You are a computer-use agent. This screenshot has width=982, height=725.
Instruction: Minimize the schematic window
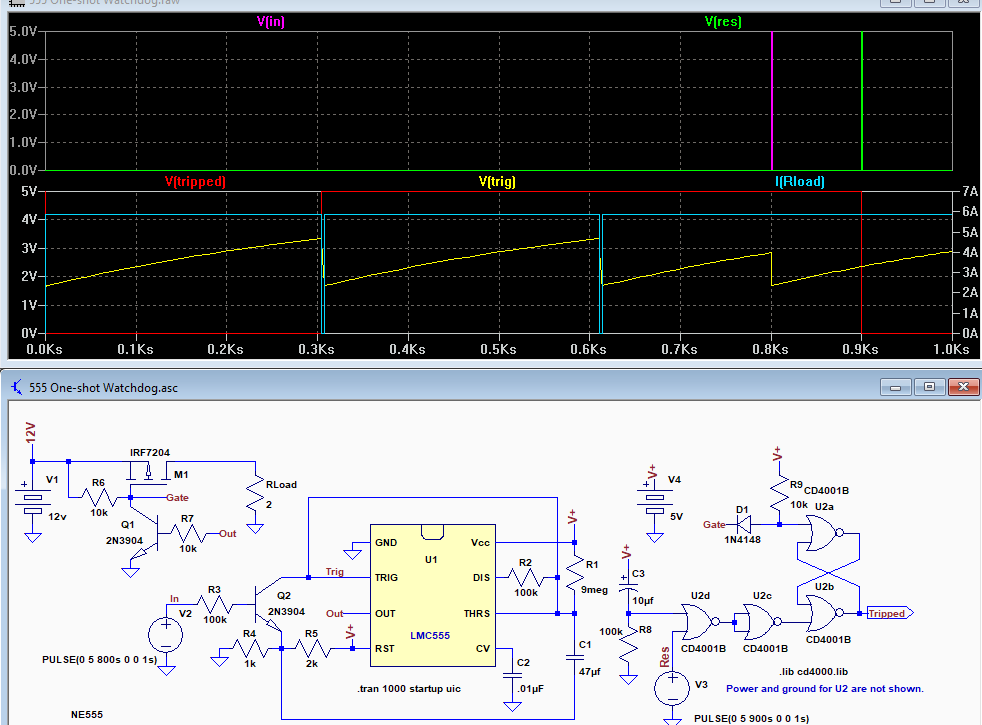[896, 387]
